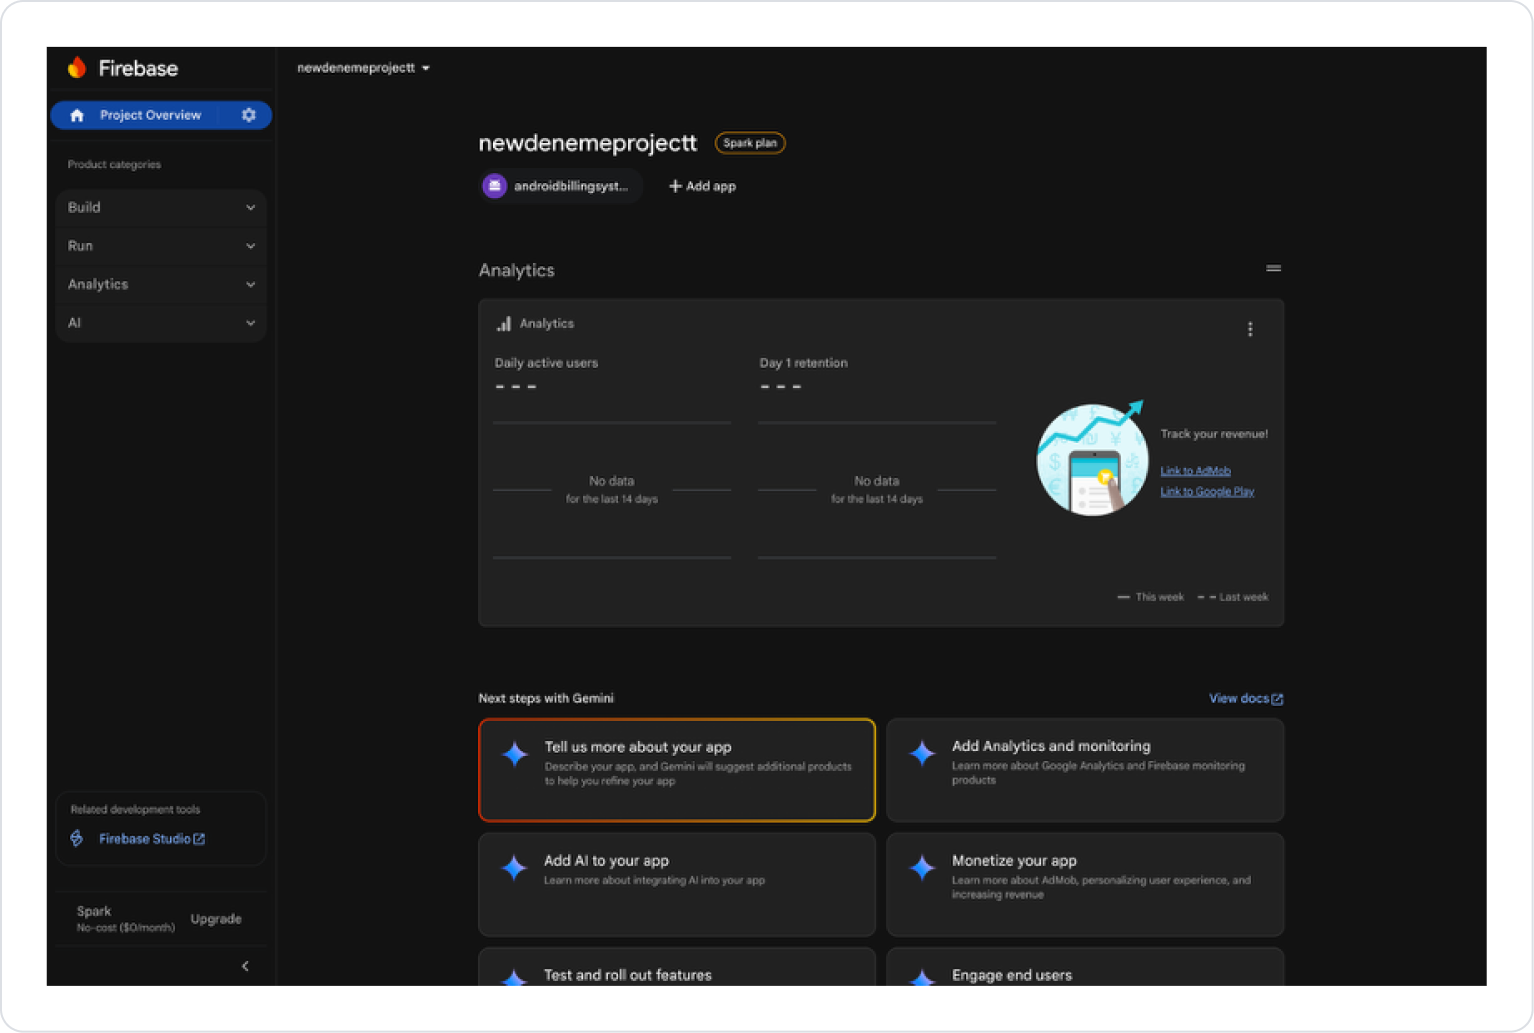Collapse the sidebar with the left chevron
1534x1033 pixels.
tap(245, 966)
